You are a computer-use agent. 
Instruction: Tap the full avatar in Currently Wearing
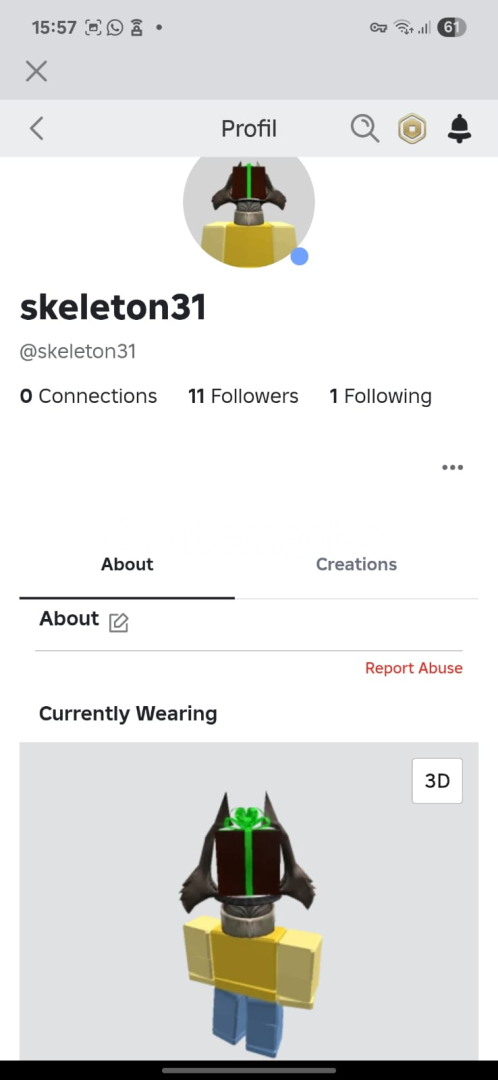249,923
